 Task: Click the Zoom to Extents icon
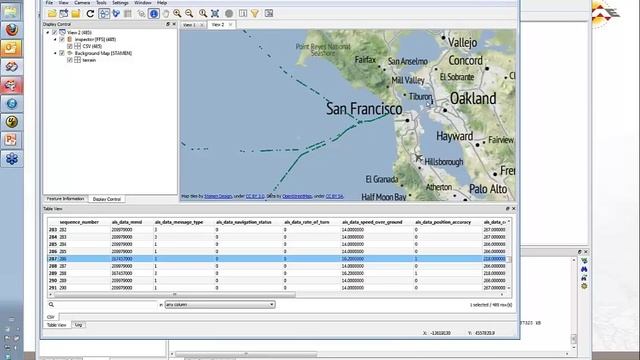click(x=215, y=13)
